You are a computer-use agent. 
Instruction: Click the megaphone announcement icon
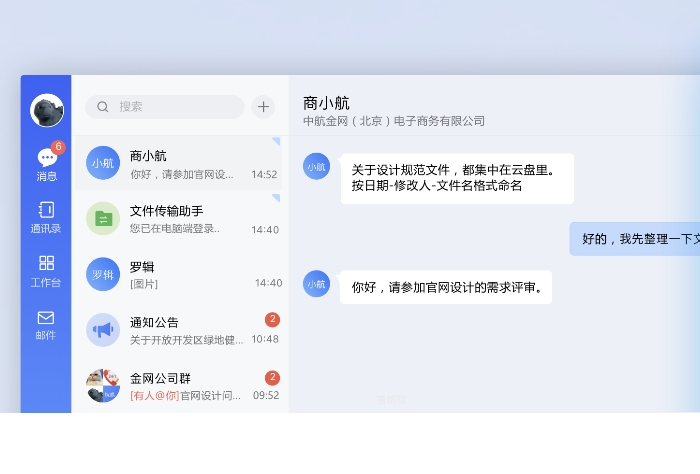pos(103,330)
